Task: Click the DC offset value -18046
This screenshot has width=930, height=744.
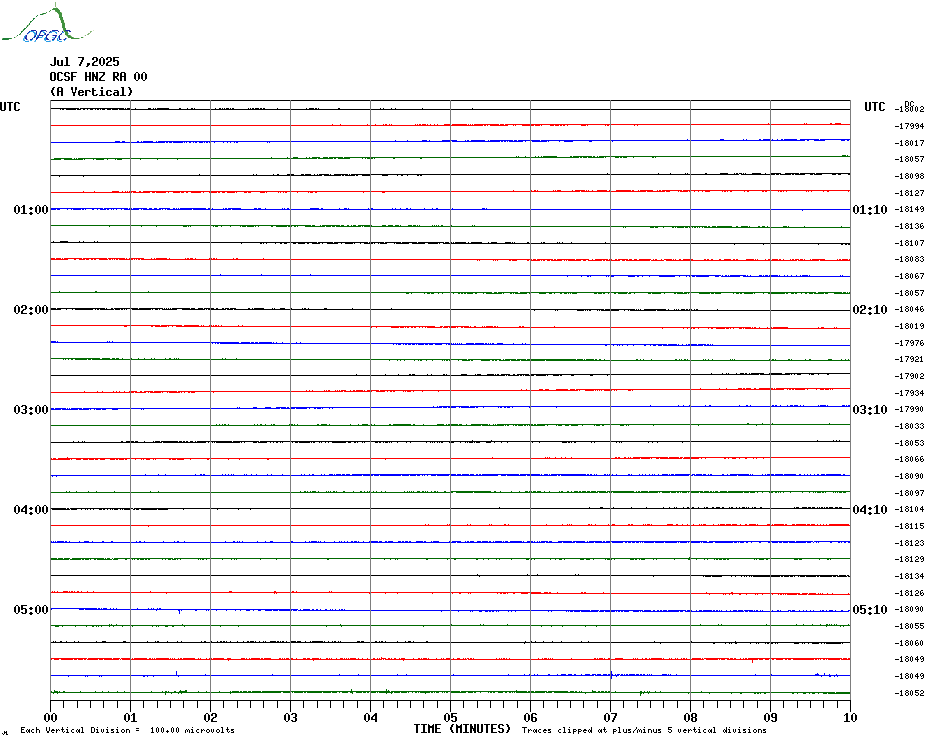Action: [x=909, y=309]
